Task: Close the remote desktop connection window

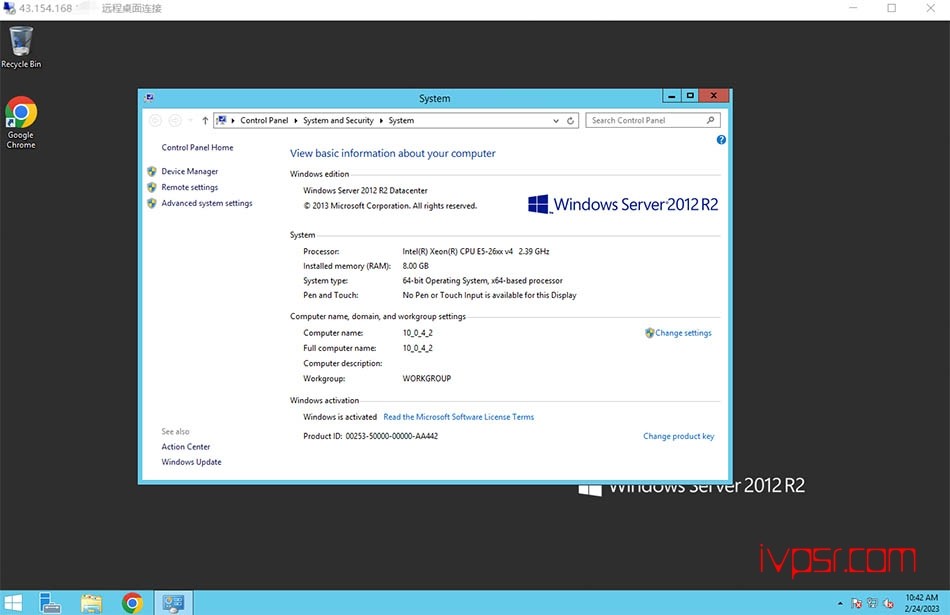Action: point(931,8)
